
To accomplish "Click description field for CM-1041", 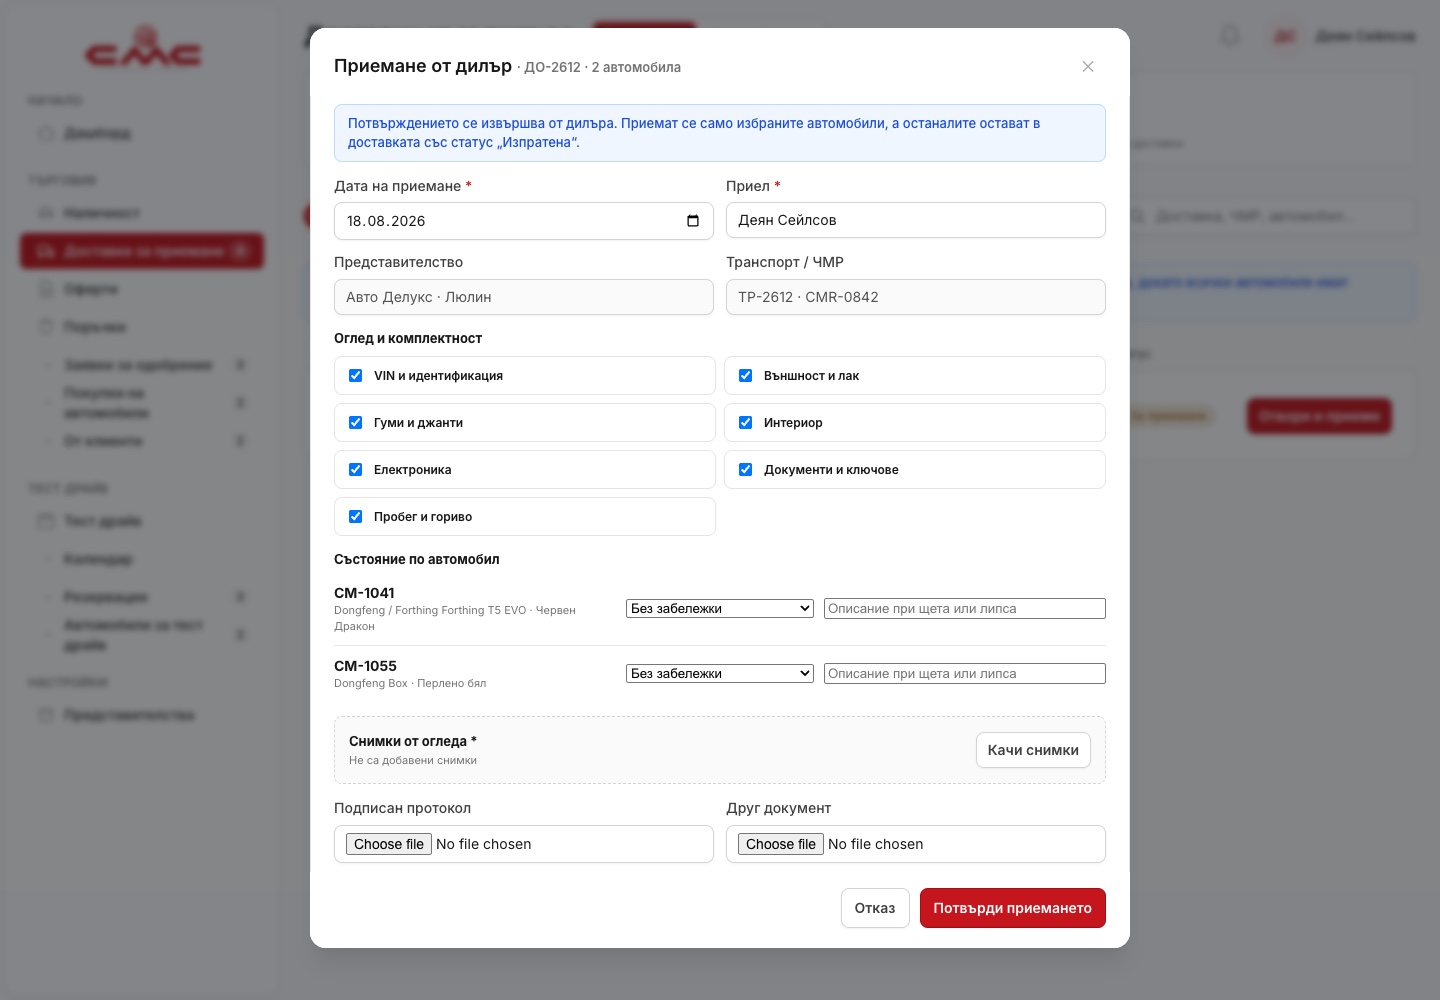I will pyautogui.click(x=965, y=608).
